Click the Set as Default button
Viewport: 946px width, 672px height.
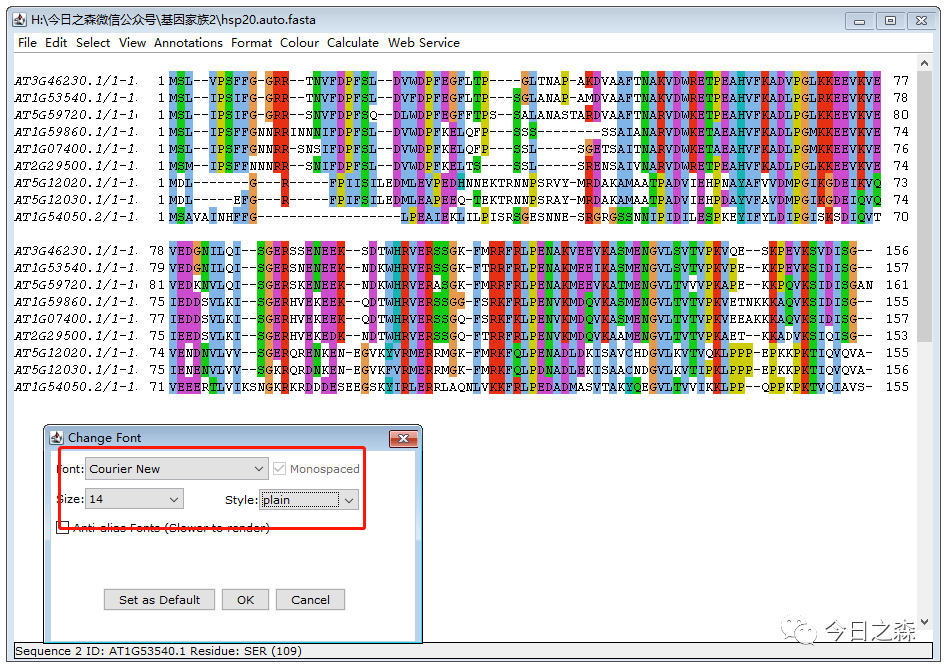pos(159,600)
